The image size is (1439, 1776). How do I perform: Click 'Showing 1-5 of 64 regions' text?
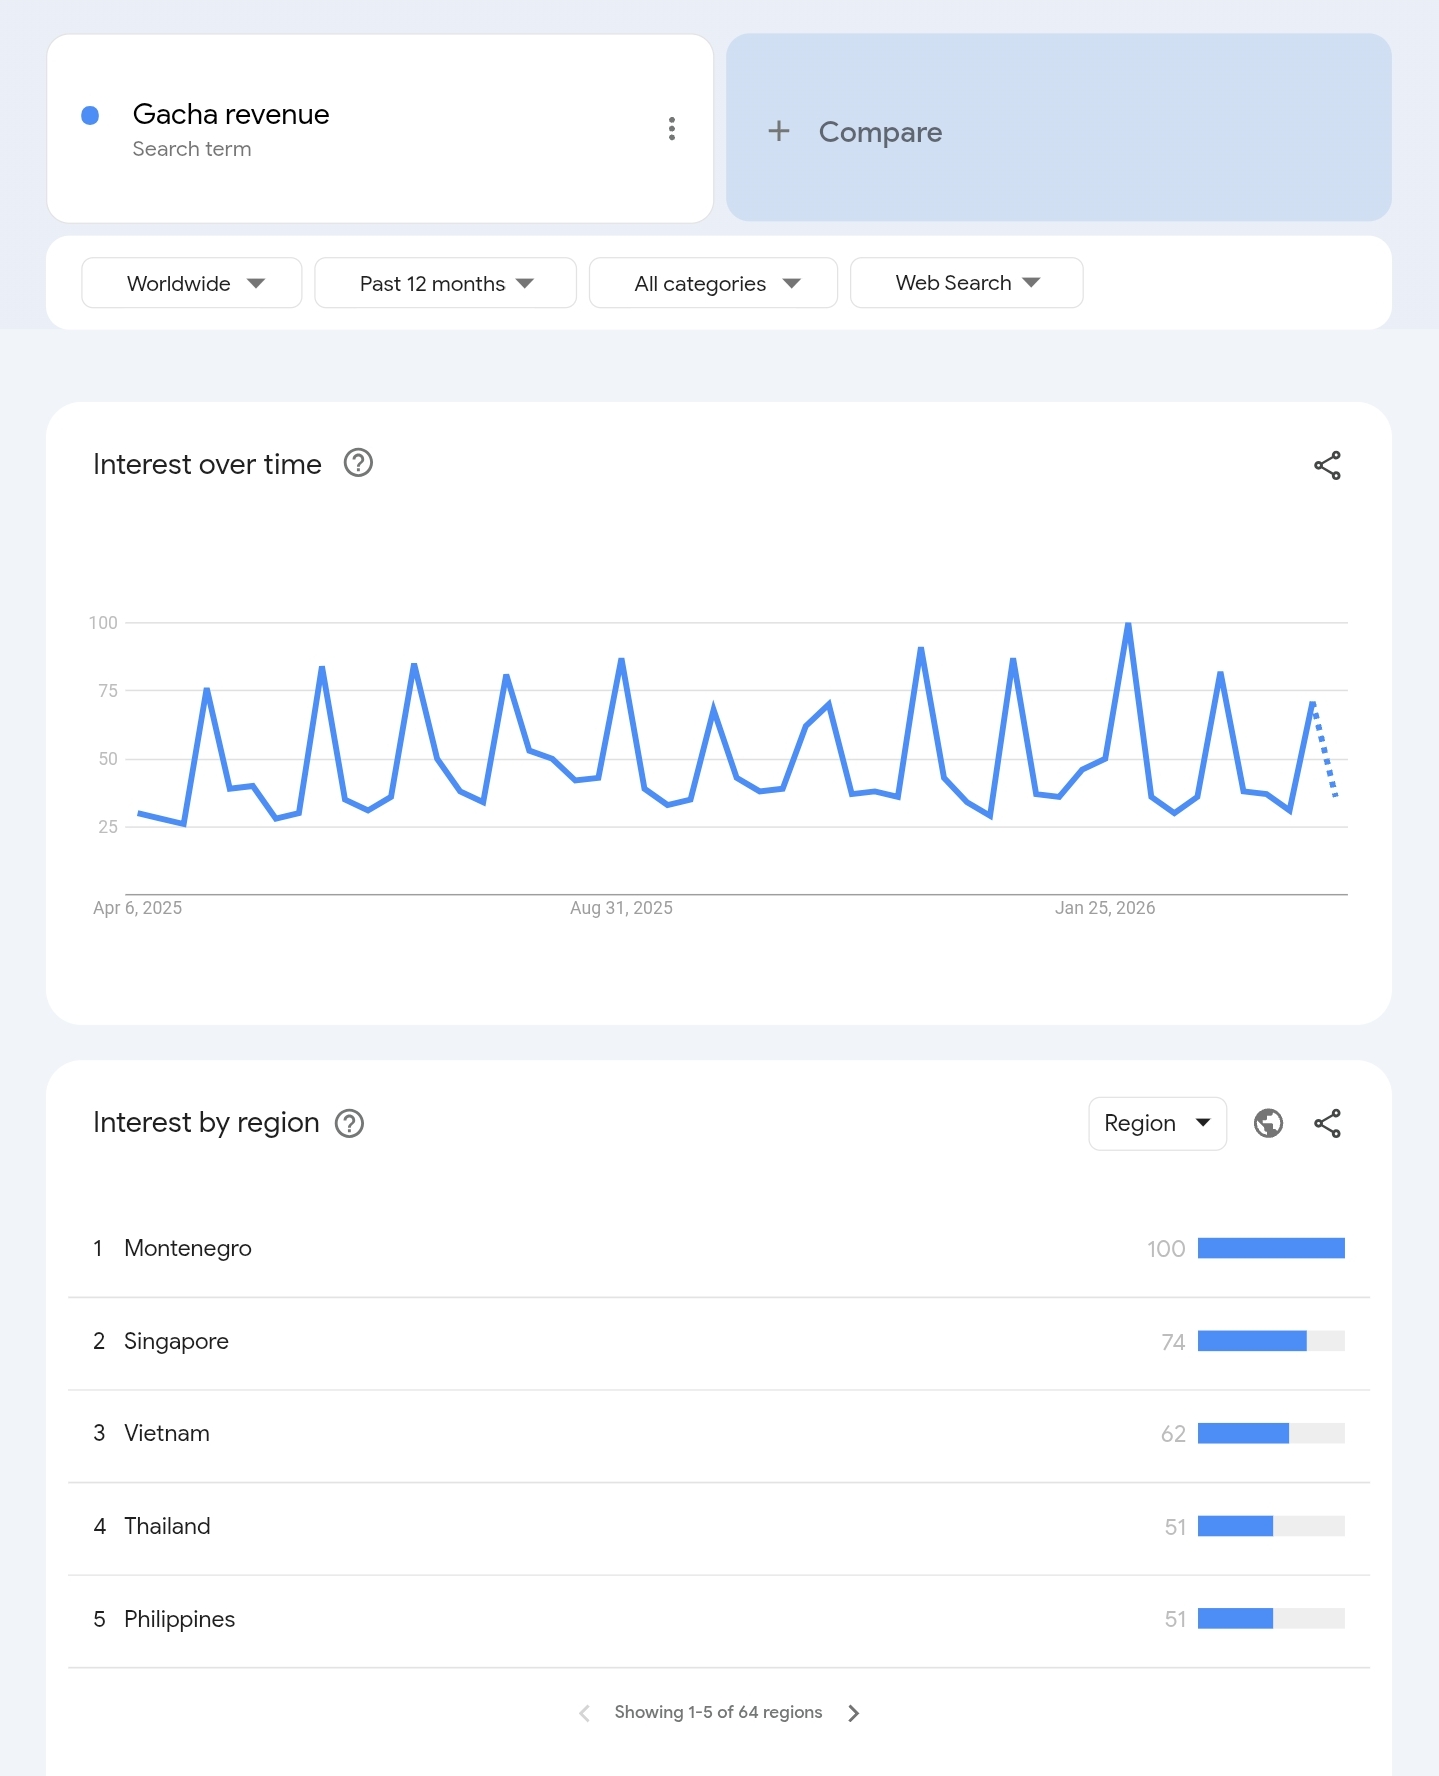(x=718, y=1712)
